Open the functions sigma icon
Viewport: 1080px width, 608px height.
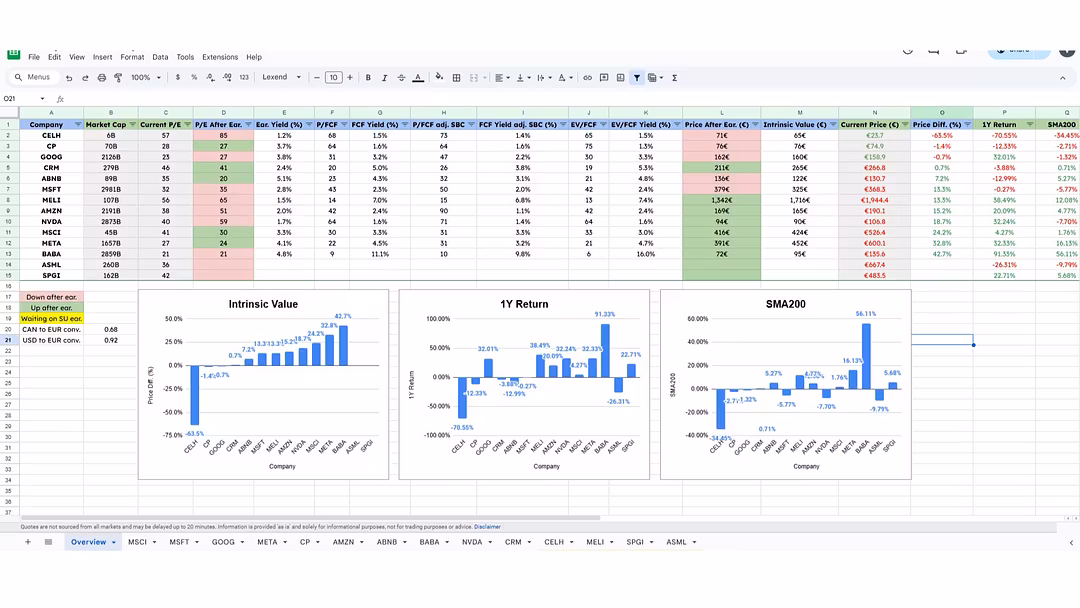(675, 77)
